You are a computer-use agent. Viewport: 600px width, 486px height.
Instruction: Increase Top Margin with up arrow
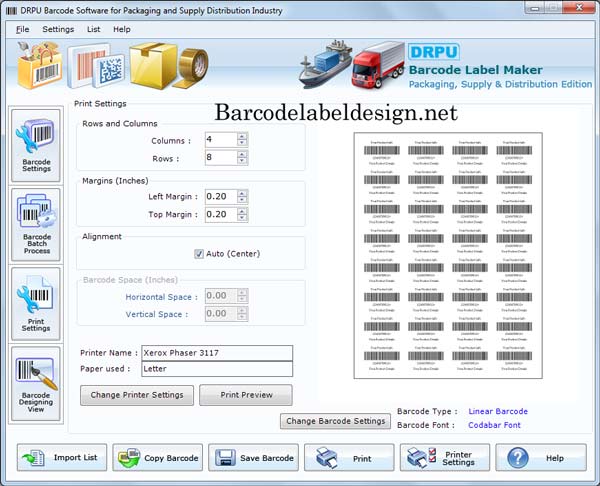[x=242, y=212]
